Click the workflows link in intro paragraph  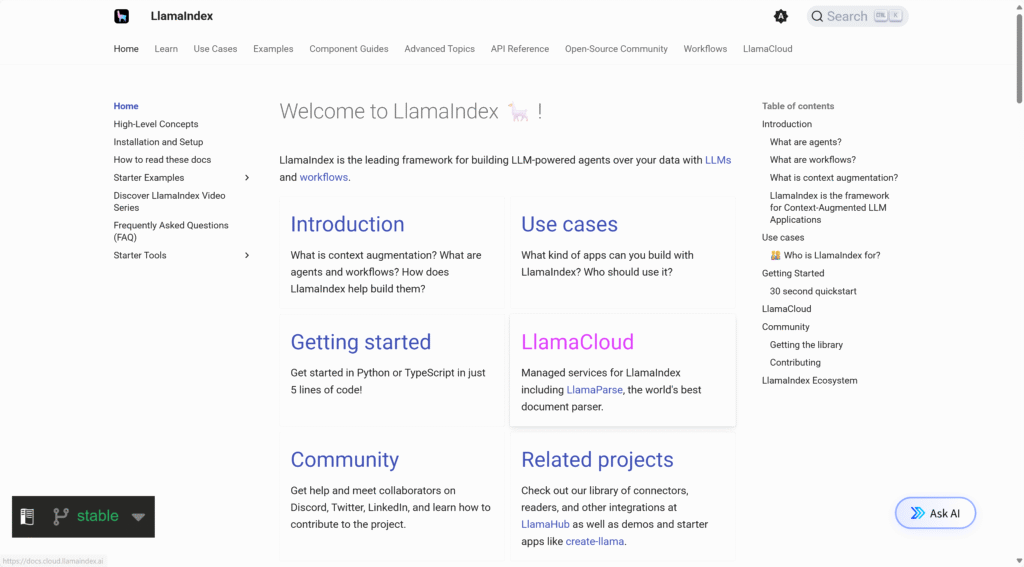pos(323,177)
